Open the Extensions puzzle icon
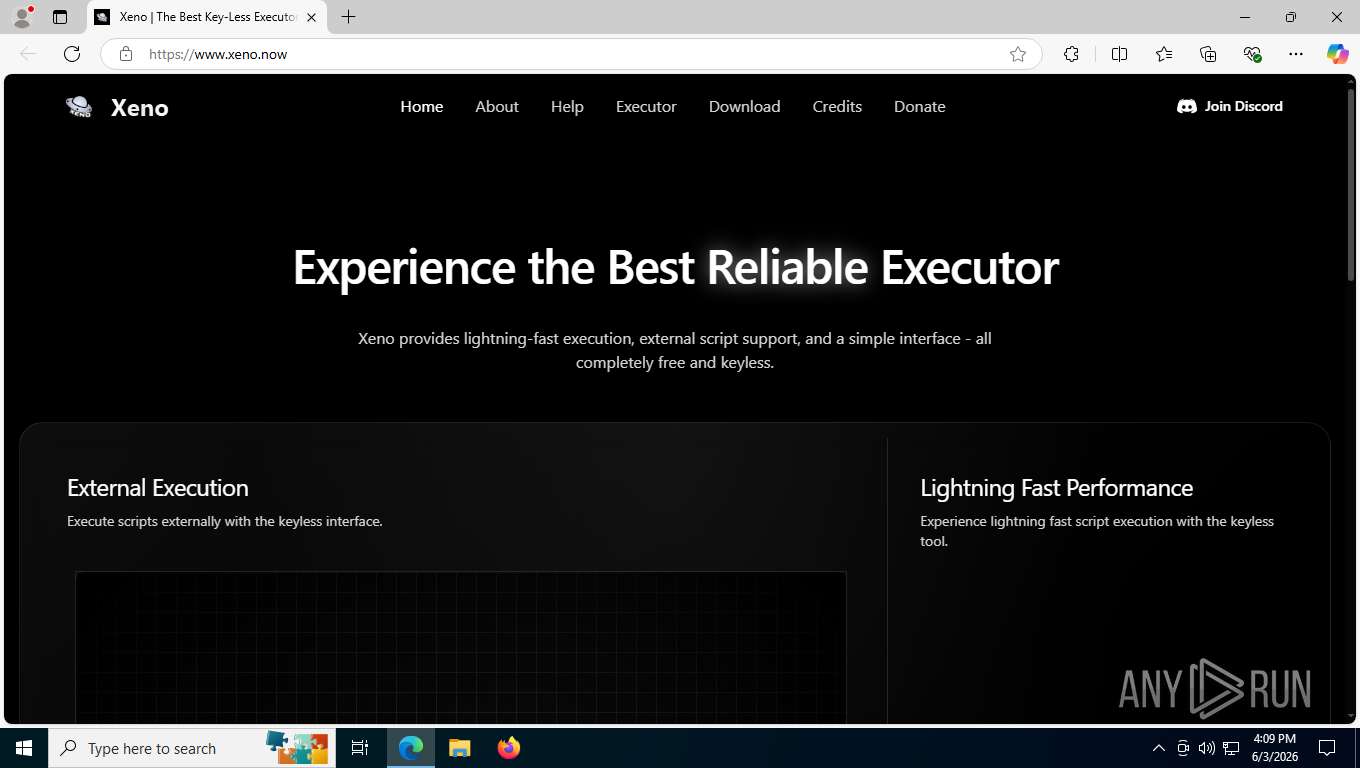 coord(1071,54)
